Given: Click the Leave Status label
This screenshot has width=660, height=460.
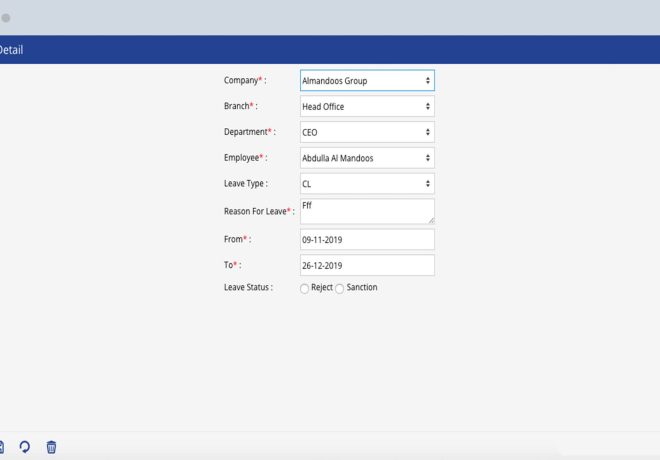Looking at the screenshot, I should [x=248, y=288].
